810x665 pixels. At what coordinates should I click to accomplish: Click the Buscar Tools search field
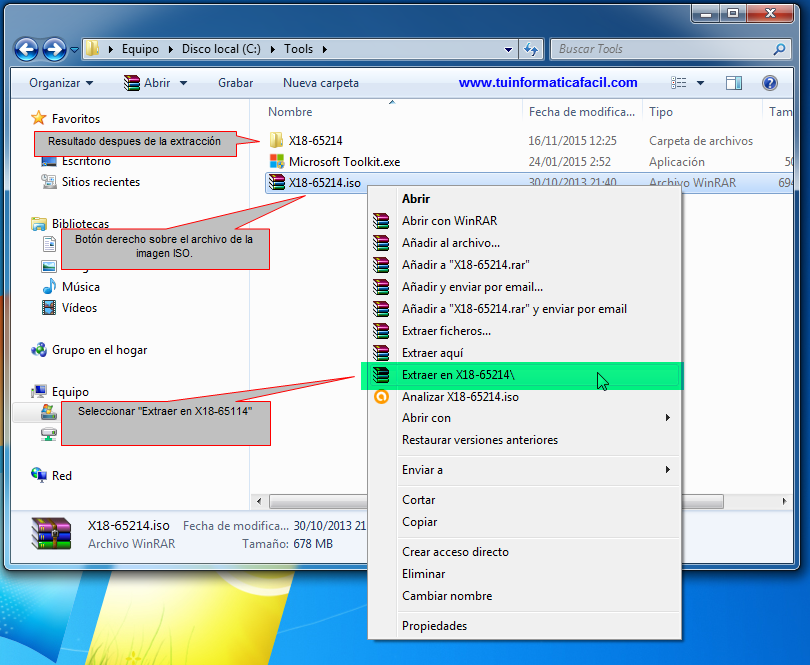[x=670, y=49]
